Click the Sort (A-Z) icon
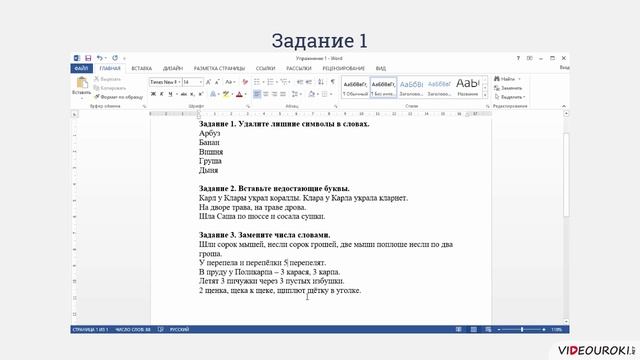Screen dimensions: 640x360 [x=321, y=82]
